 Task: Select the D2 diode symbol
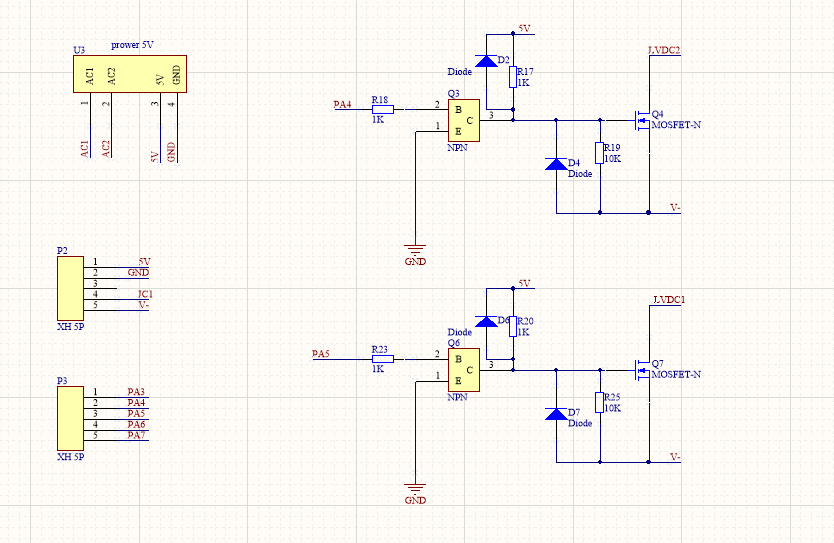(x=486, y=61)
